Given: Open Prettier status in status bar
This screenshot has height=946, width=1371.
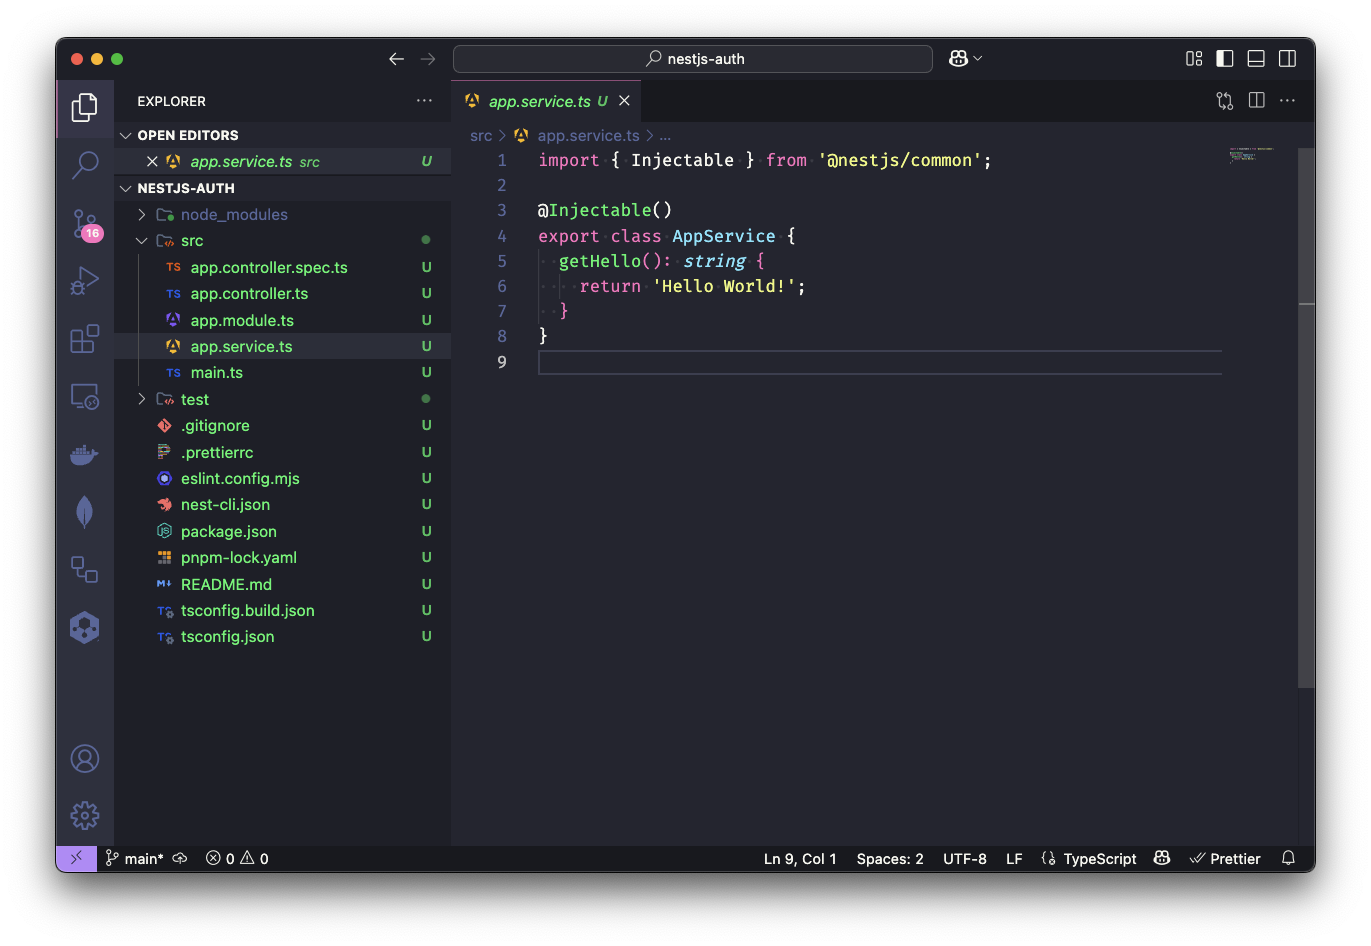Looking at the screenshot, I should (1225, 858).
